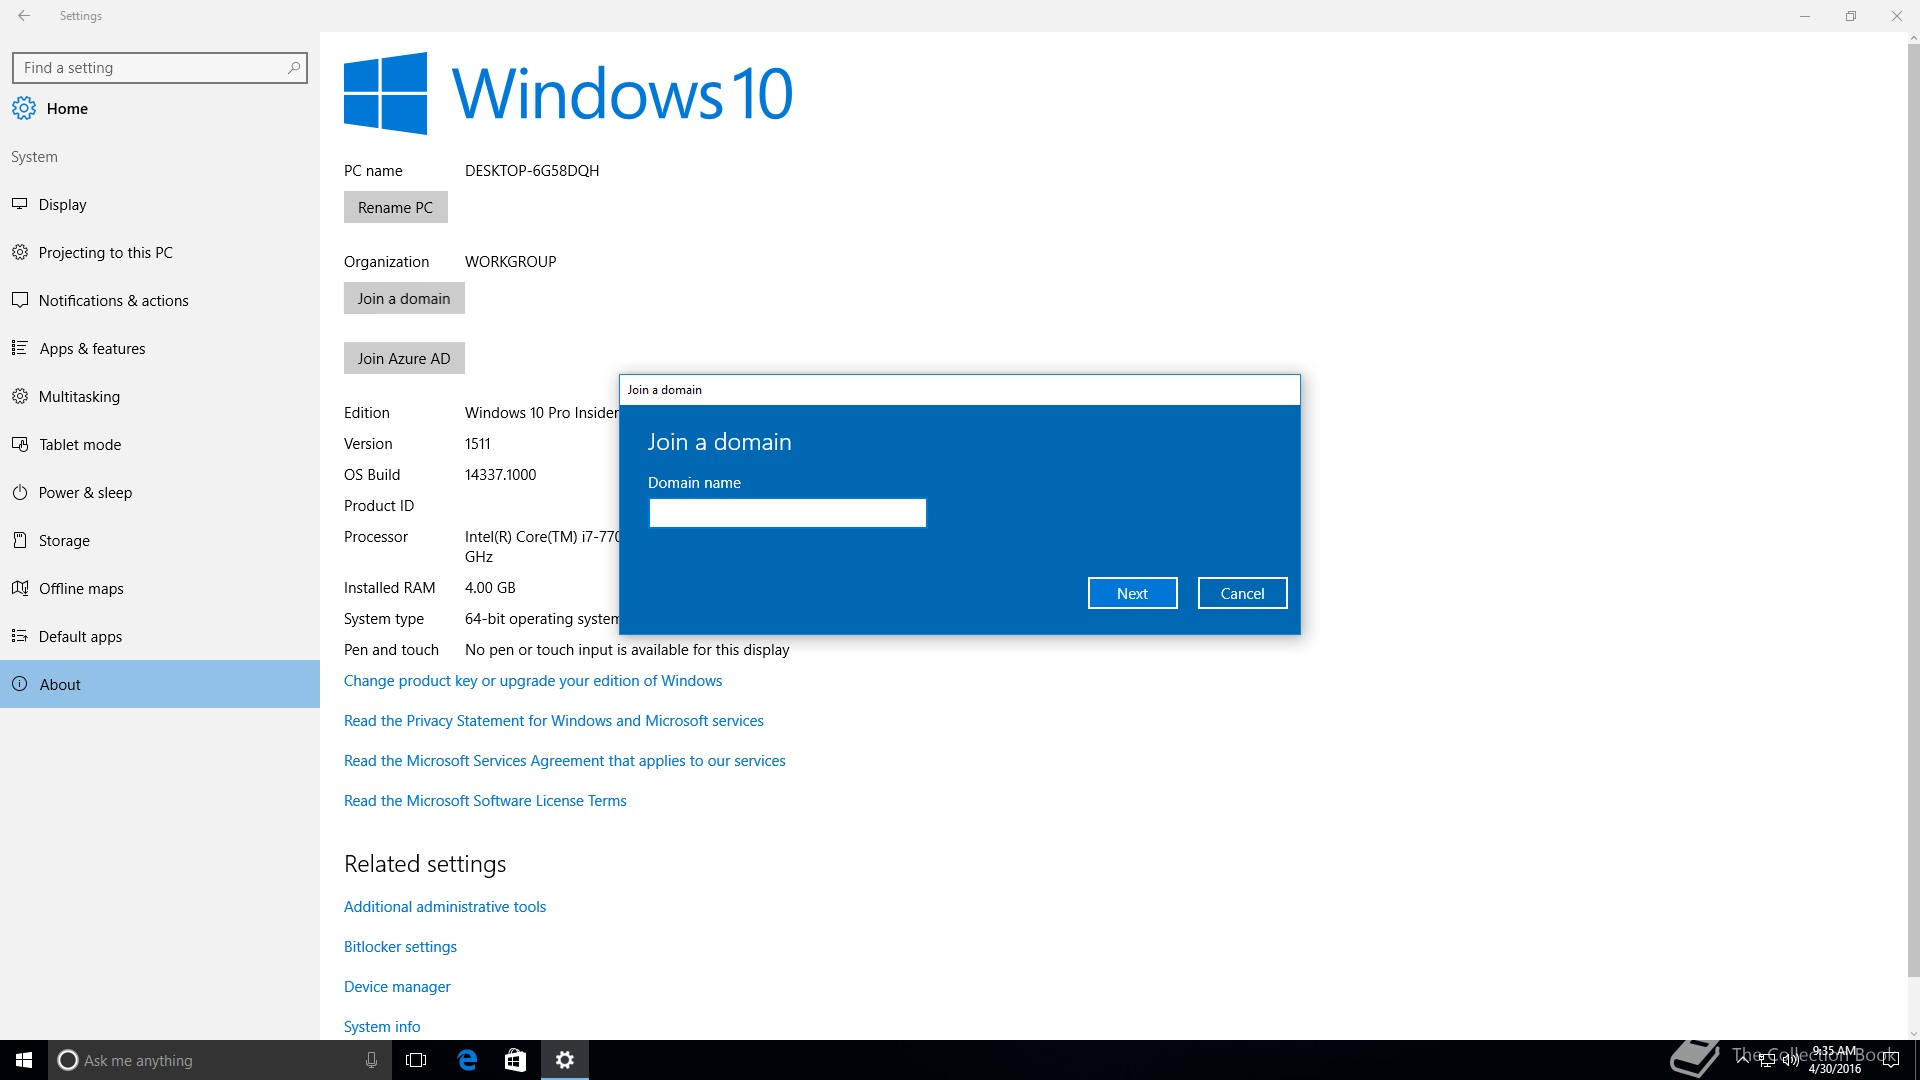Open Offline maps settings
1920x1080 pixels.
tap(160, 588)
